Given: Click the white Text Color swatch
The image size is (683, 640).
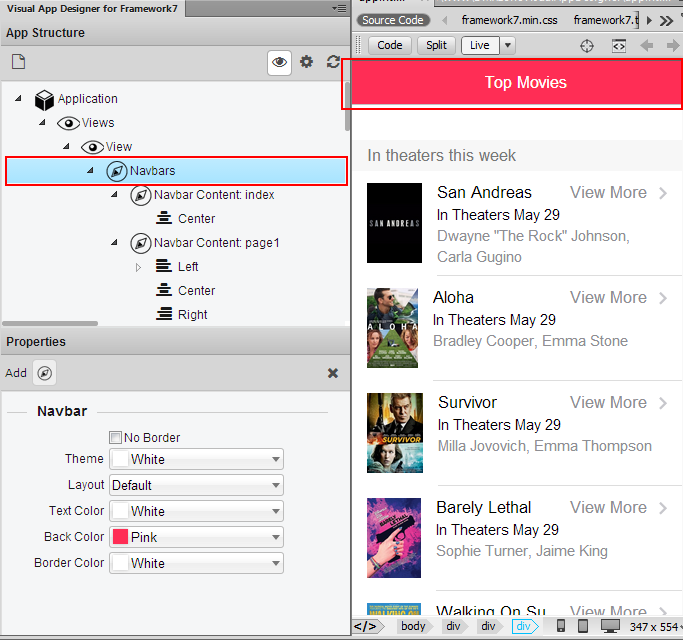Looking at the screenshot, I should (x=120, y=511).
